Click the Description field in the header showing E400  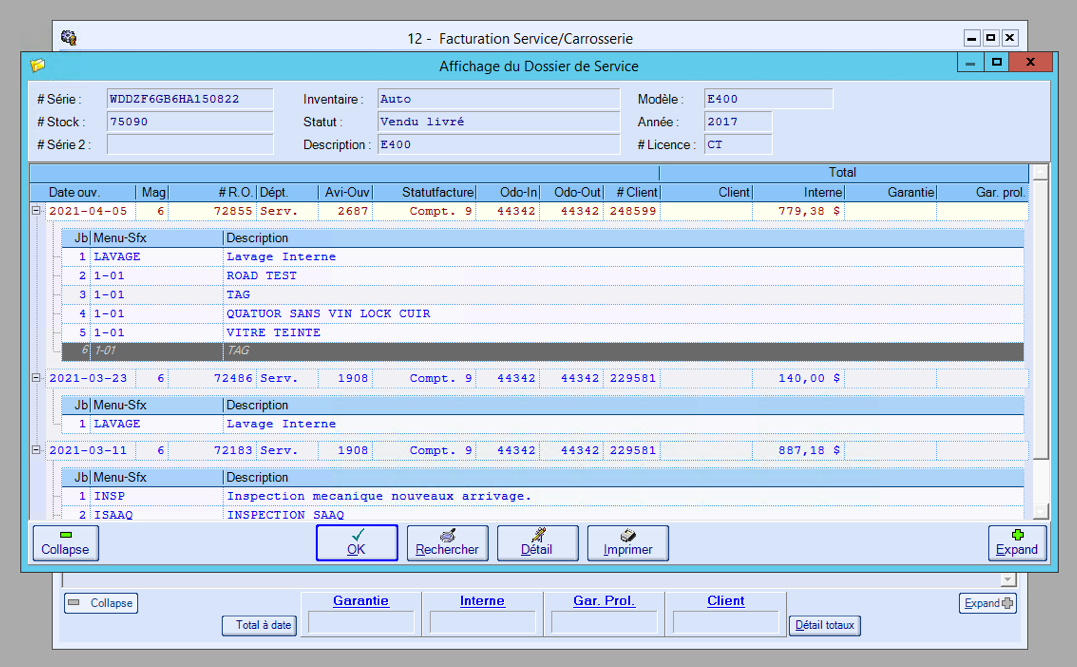[x=499, y=144]
